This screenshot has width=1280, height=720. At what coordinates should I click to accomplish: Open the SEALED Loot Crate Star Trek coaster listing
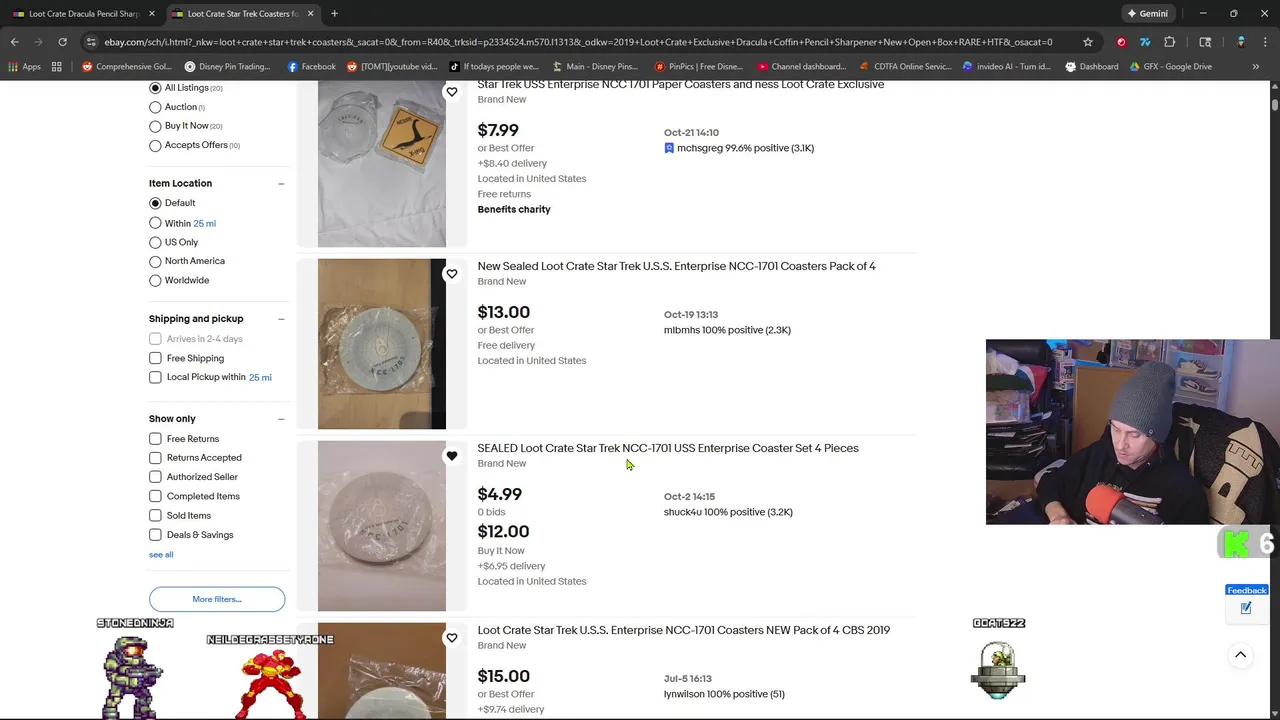point(667,448)
